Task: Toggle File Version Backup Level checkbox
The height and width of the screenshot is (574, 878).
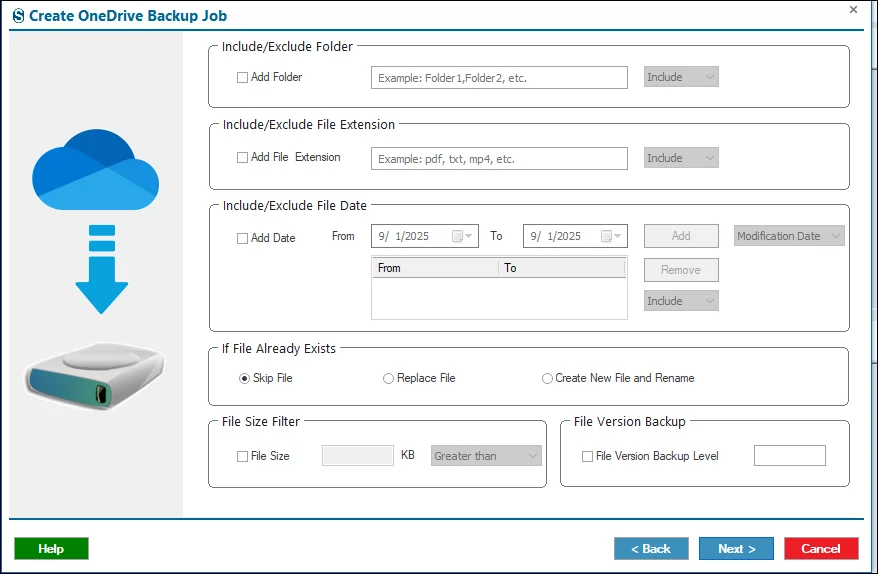Action: tap(587, 456)
